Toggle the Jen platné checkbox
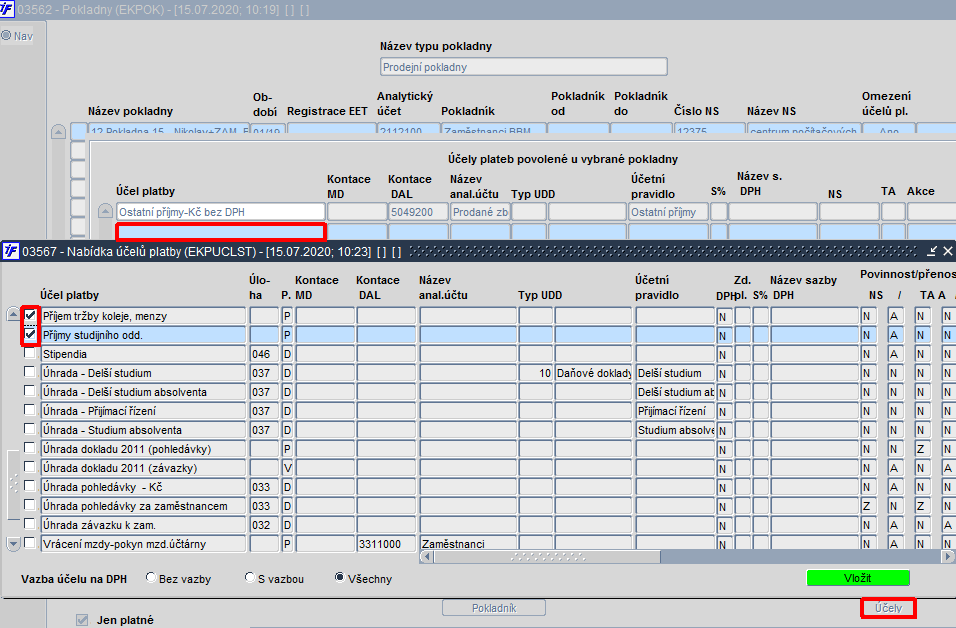Image resolution: width=956 pixels, height=628 pixels. point(82,620)
